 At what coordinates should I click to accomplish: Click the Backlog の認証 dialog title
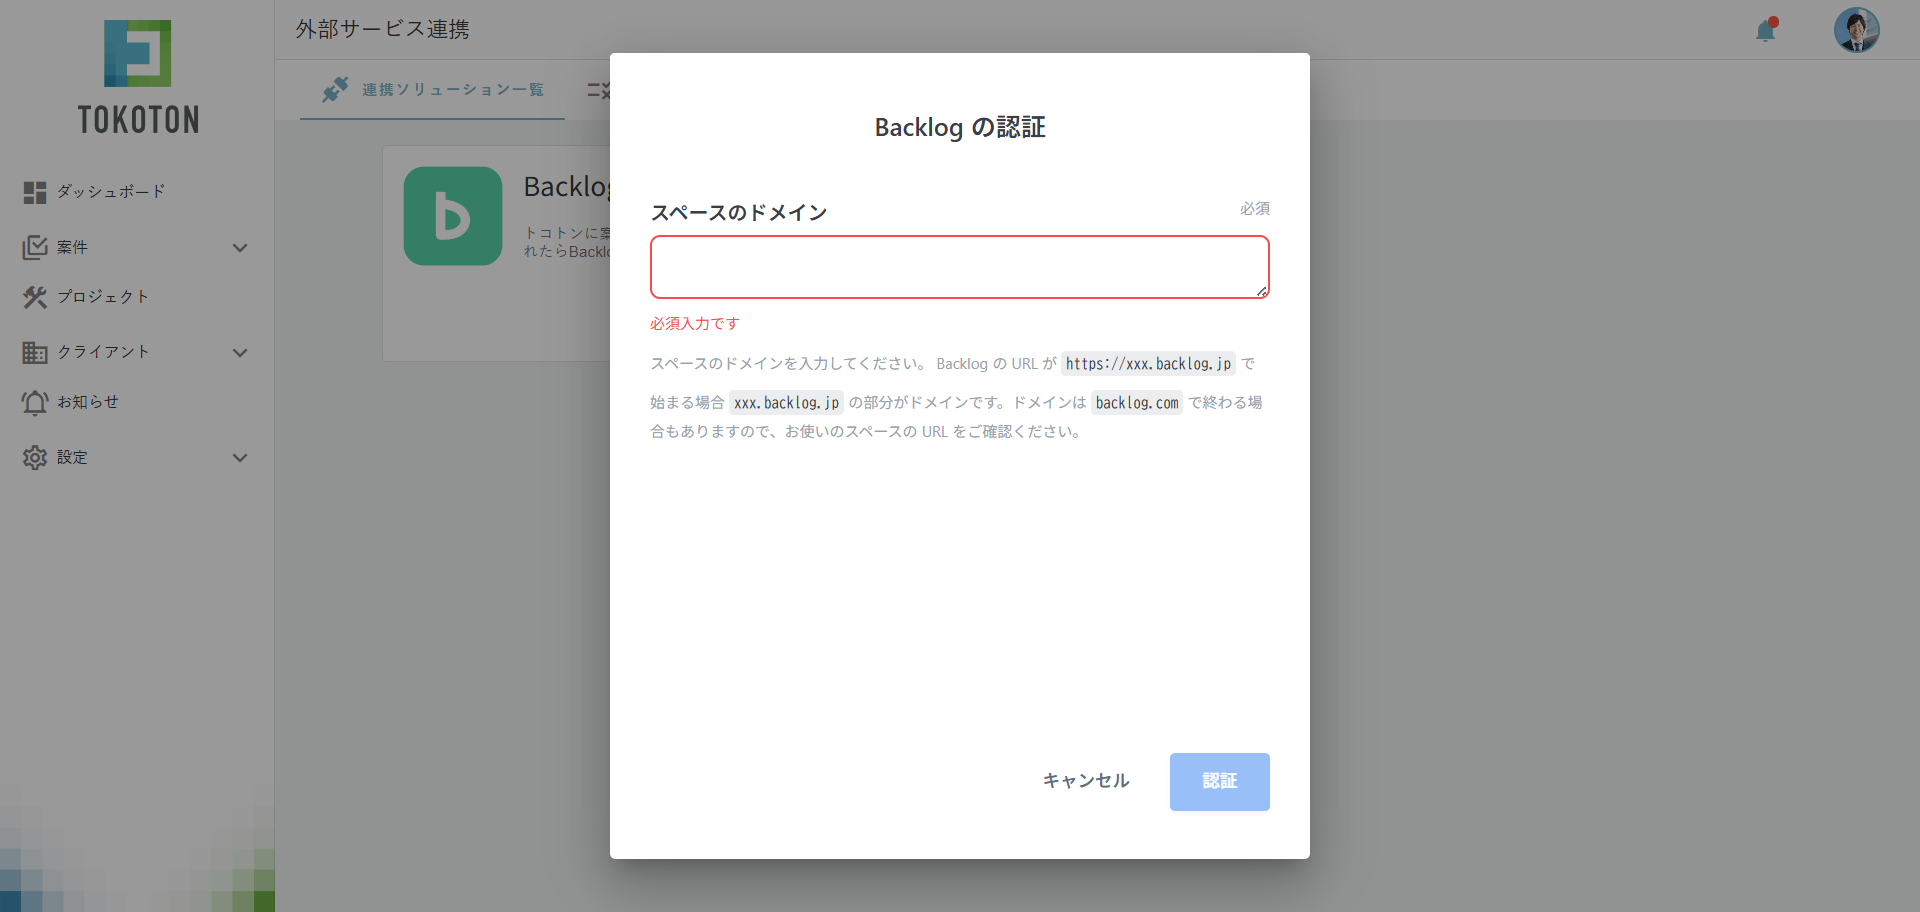960,127
